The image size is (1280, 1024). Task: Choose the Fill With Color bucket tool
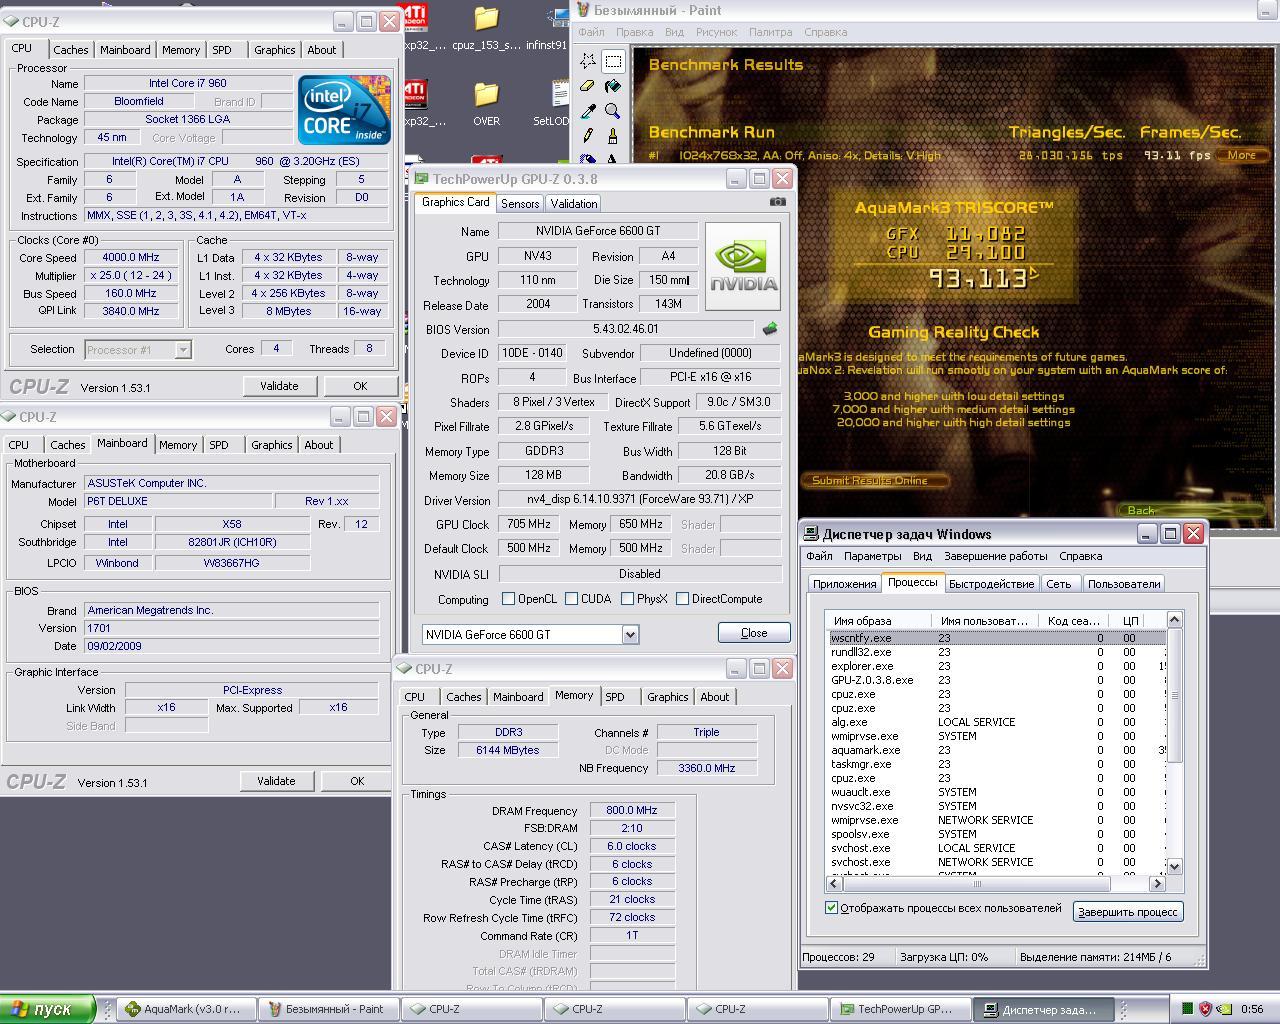(613, 86)
